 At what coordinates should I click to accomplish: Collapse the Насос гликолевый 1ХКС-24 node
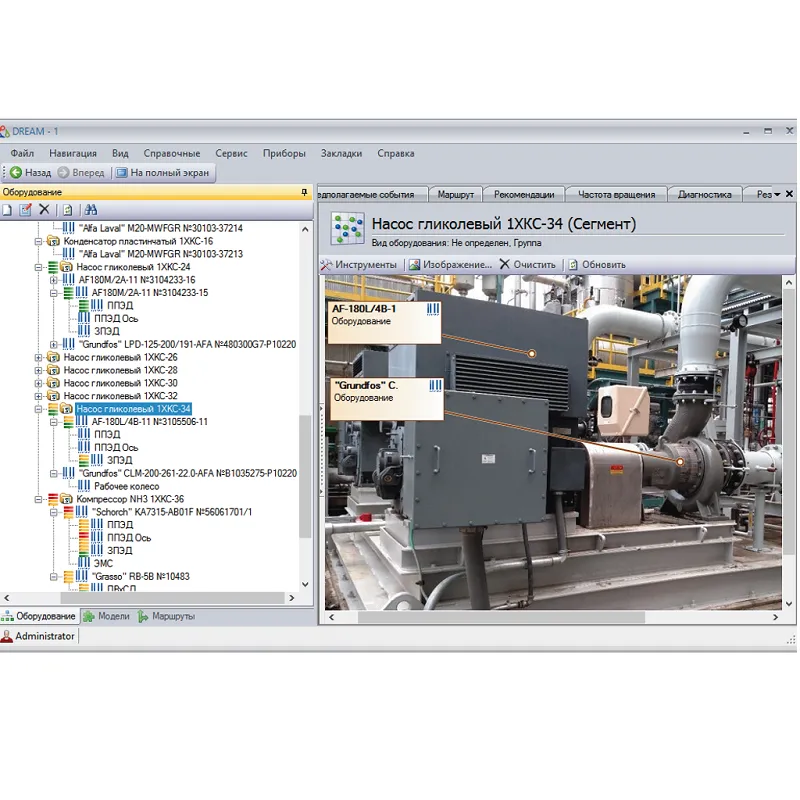point(39,267)
